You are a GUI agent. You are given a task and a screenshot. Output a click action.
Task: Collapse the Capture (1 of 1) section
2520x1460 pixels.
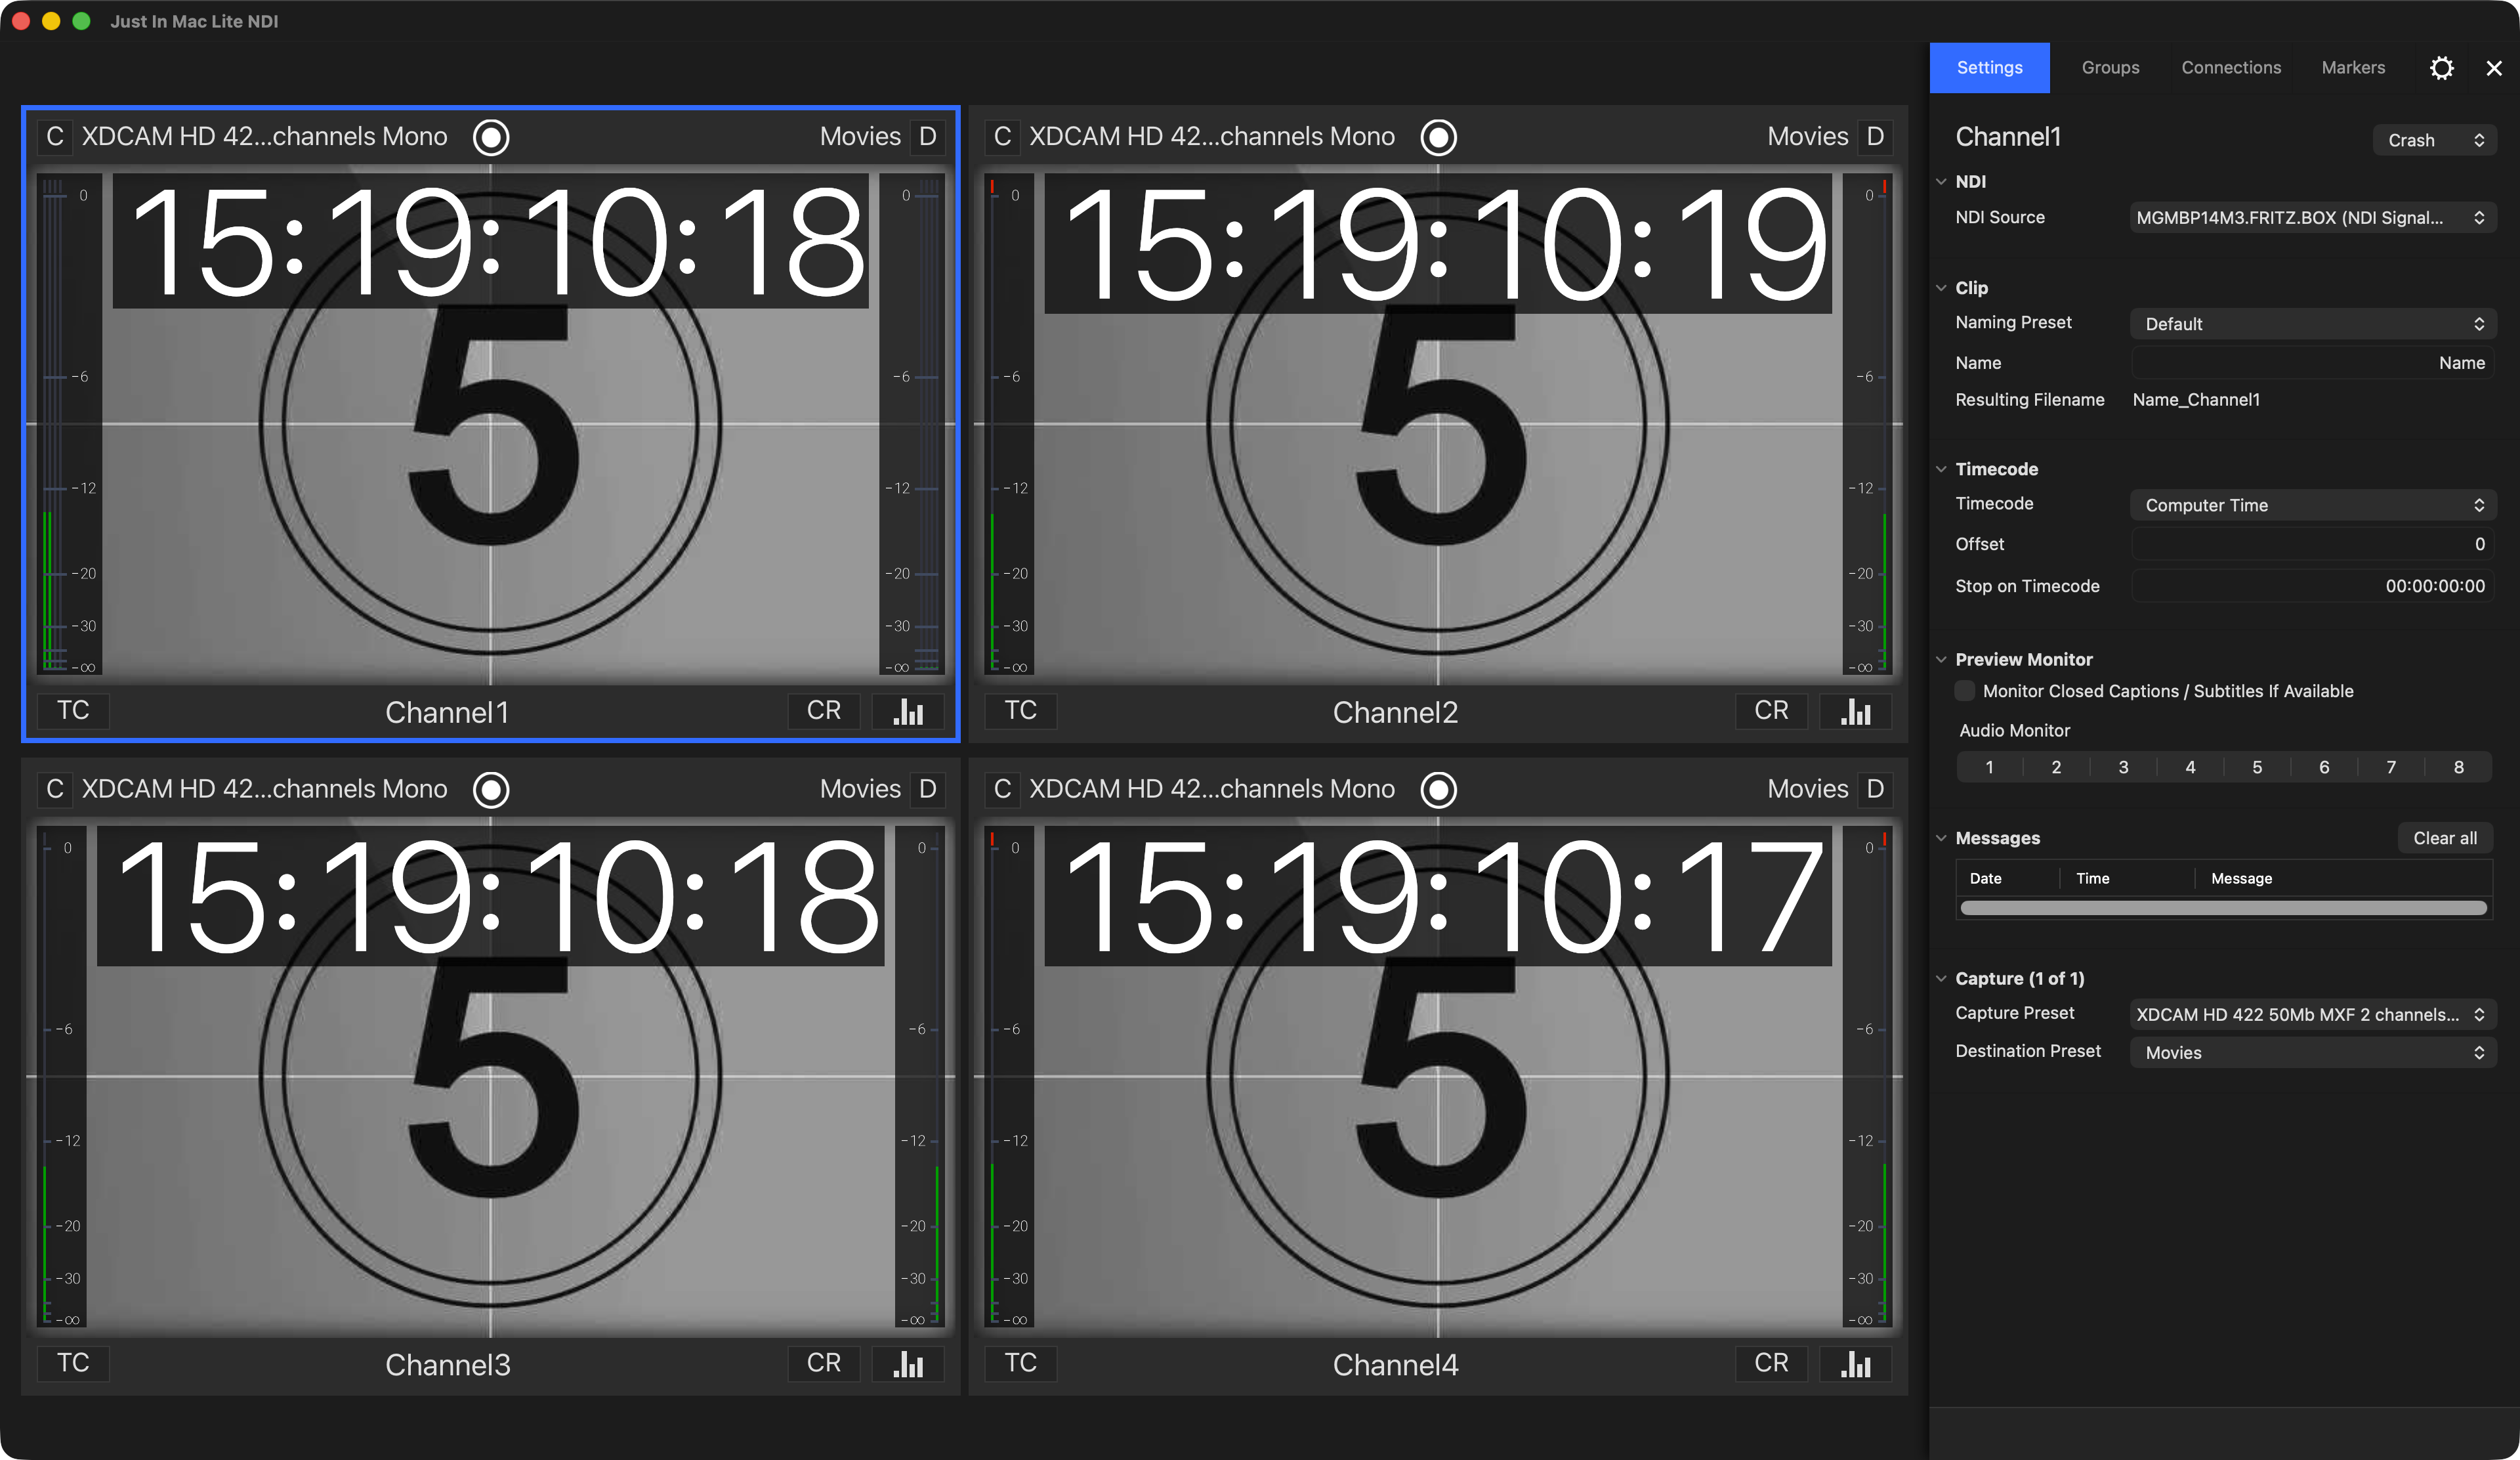(x=1941, y=979)
